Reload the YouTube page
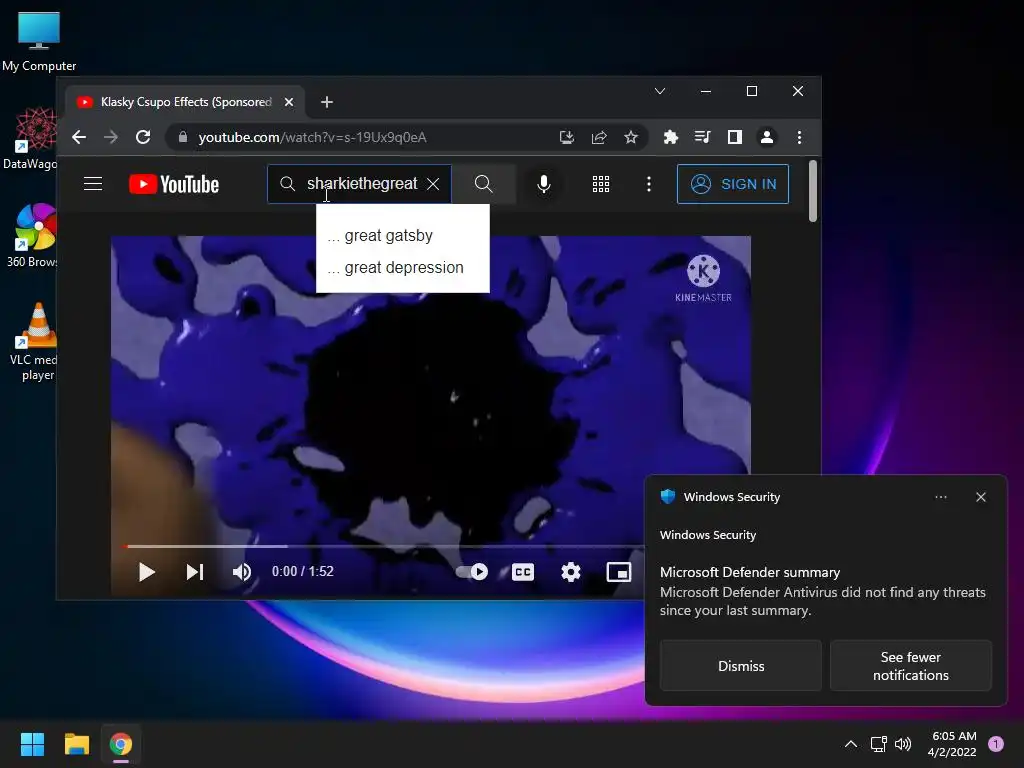 [x=143, y=137]
